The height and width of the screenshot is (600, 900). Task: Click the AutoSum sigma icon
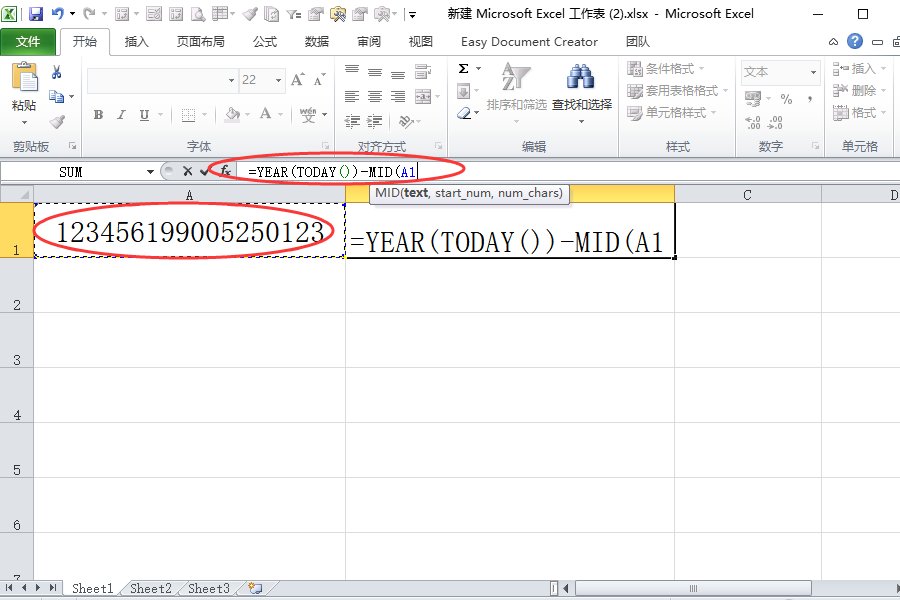point(464,69)
